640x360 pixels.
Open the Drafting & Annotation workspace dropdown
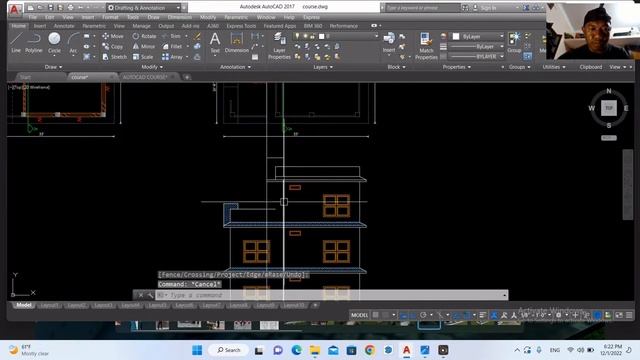pyautogui.click(x=144, y=8)
